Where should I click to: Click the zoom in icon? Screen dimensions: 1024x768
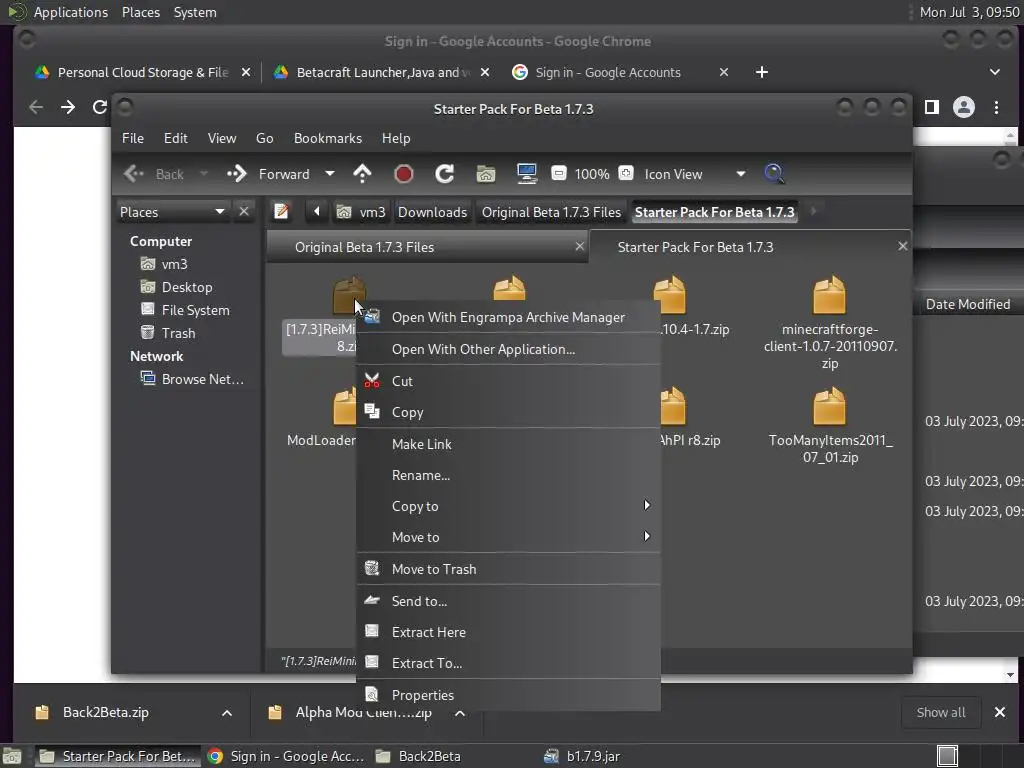626,173
